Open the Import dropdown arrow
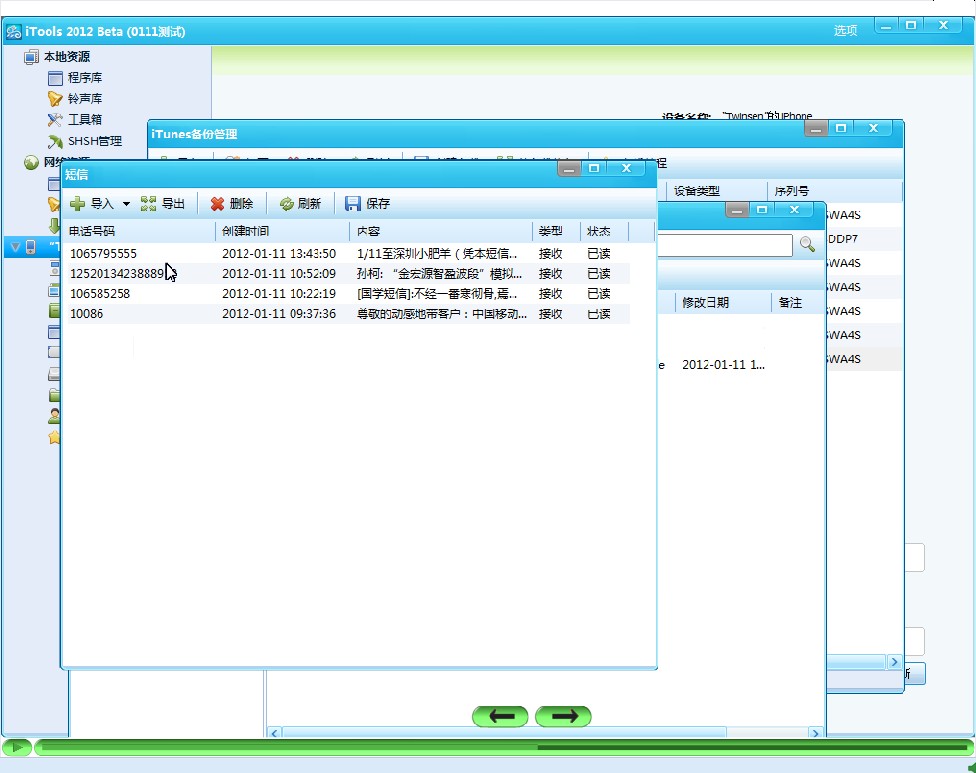This screenshot has width=976, height=773. pos(126,204)
